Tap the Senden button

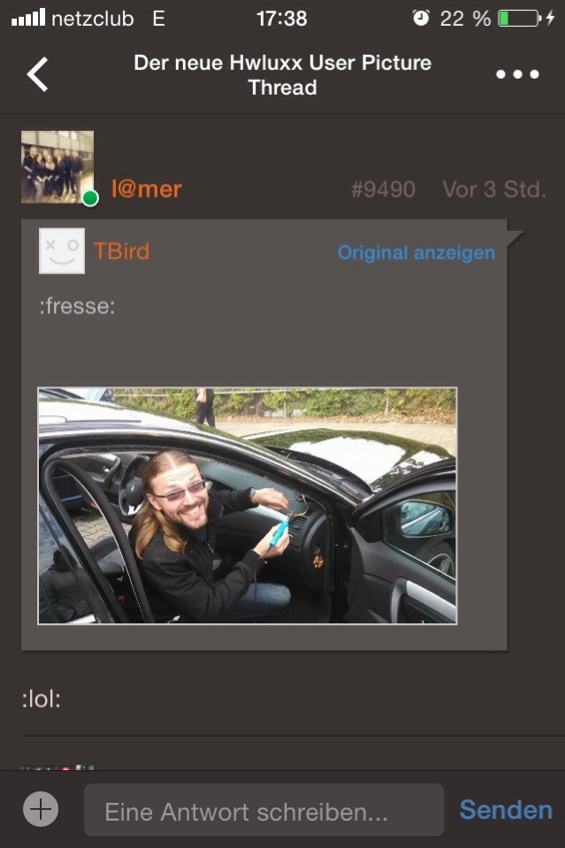[x=506, y=810]
